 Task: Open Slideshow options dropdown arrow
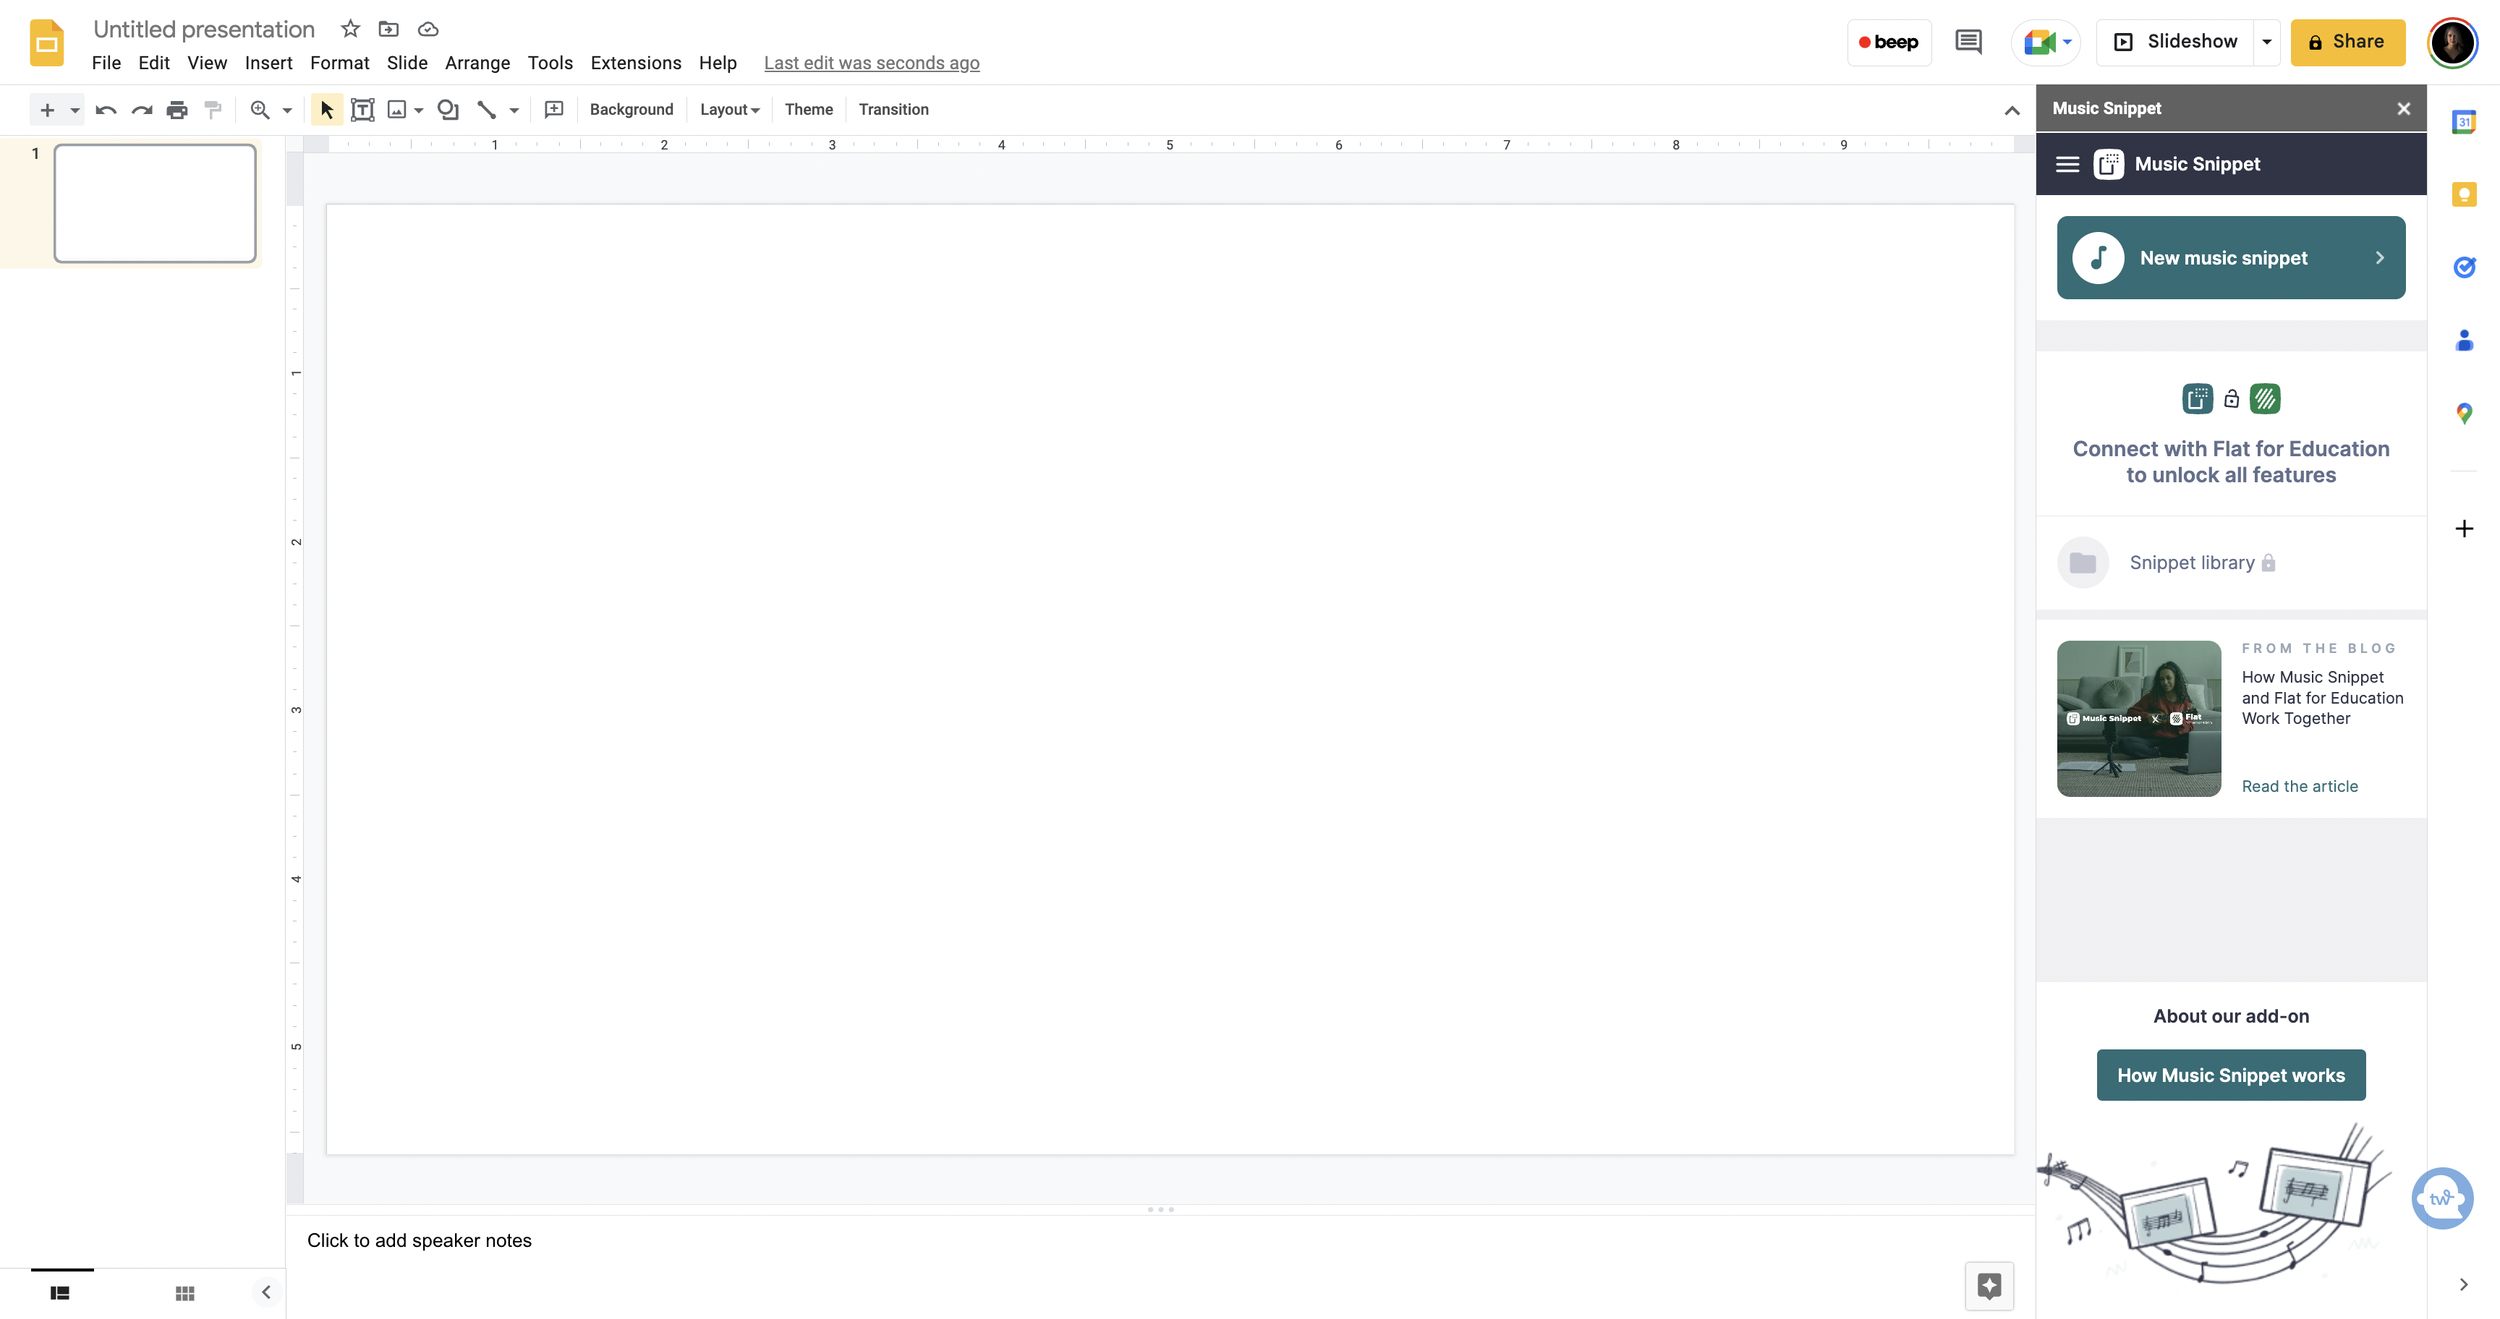tap(2267, 42)
